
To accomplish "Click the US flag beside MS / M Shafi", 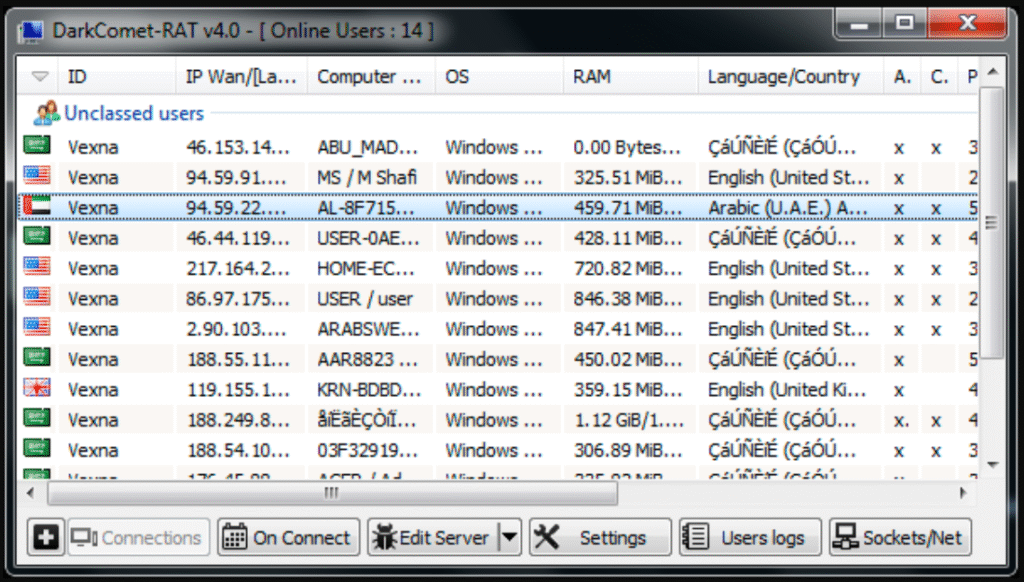I will pyautogui.click(x=37, y=177).
